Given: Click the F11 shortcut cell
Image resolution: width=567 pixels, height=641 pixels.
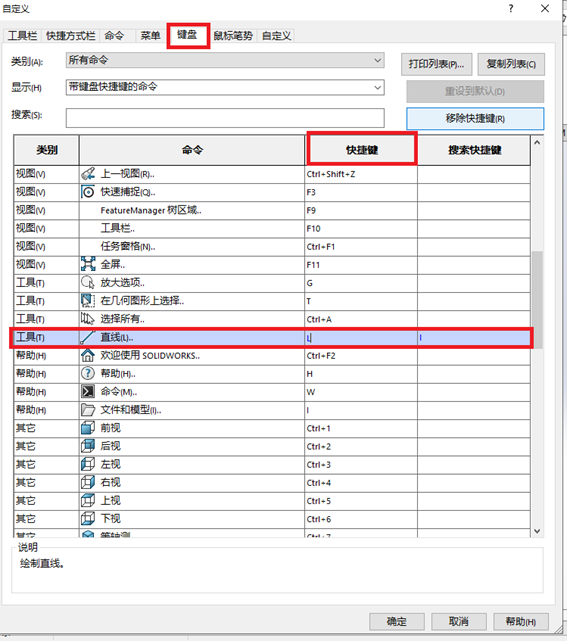Looking at the screenshot, I should click(x=361, y=265).
